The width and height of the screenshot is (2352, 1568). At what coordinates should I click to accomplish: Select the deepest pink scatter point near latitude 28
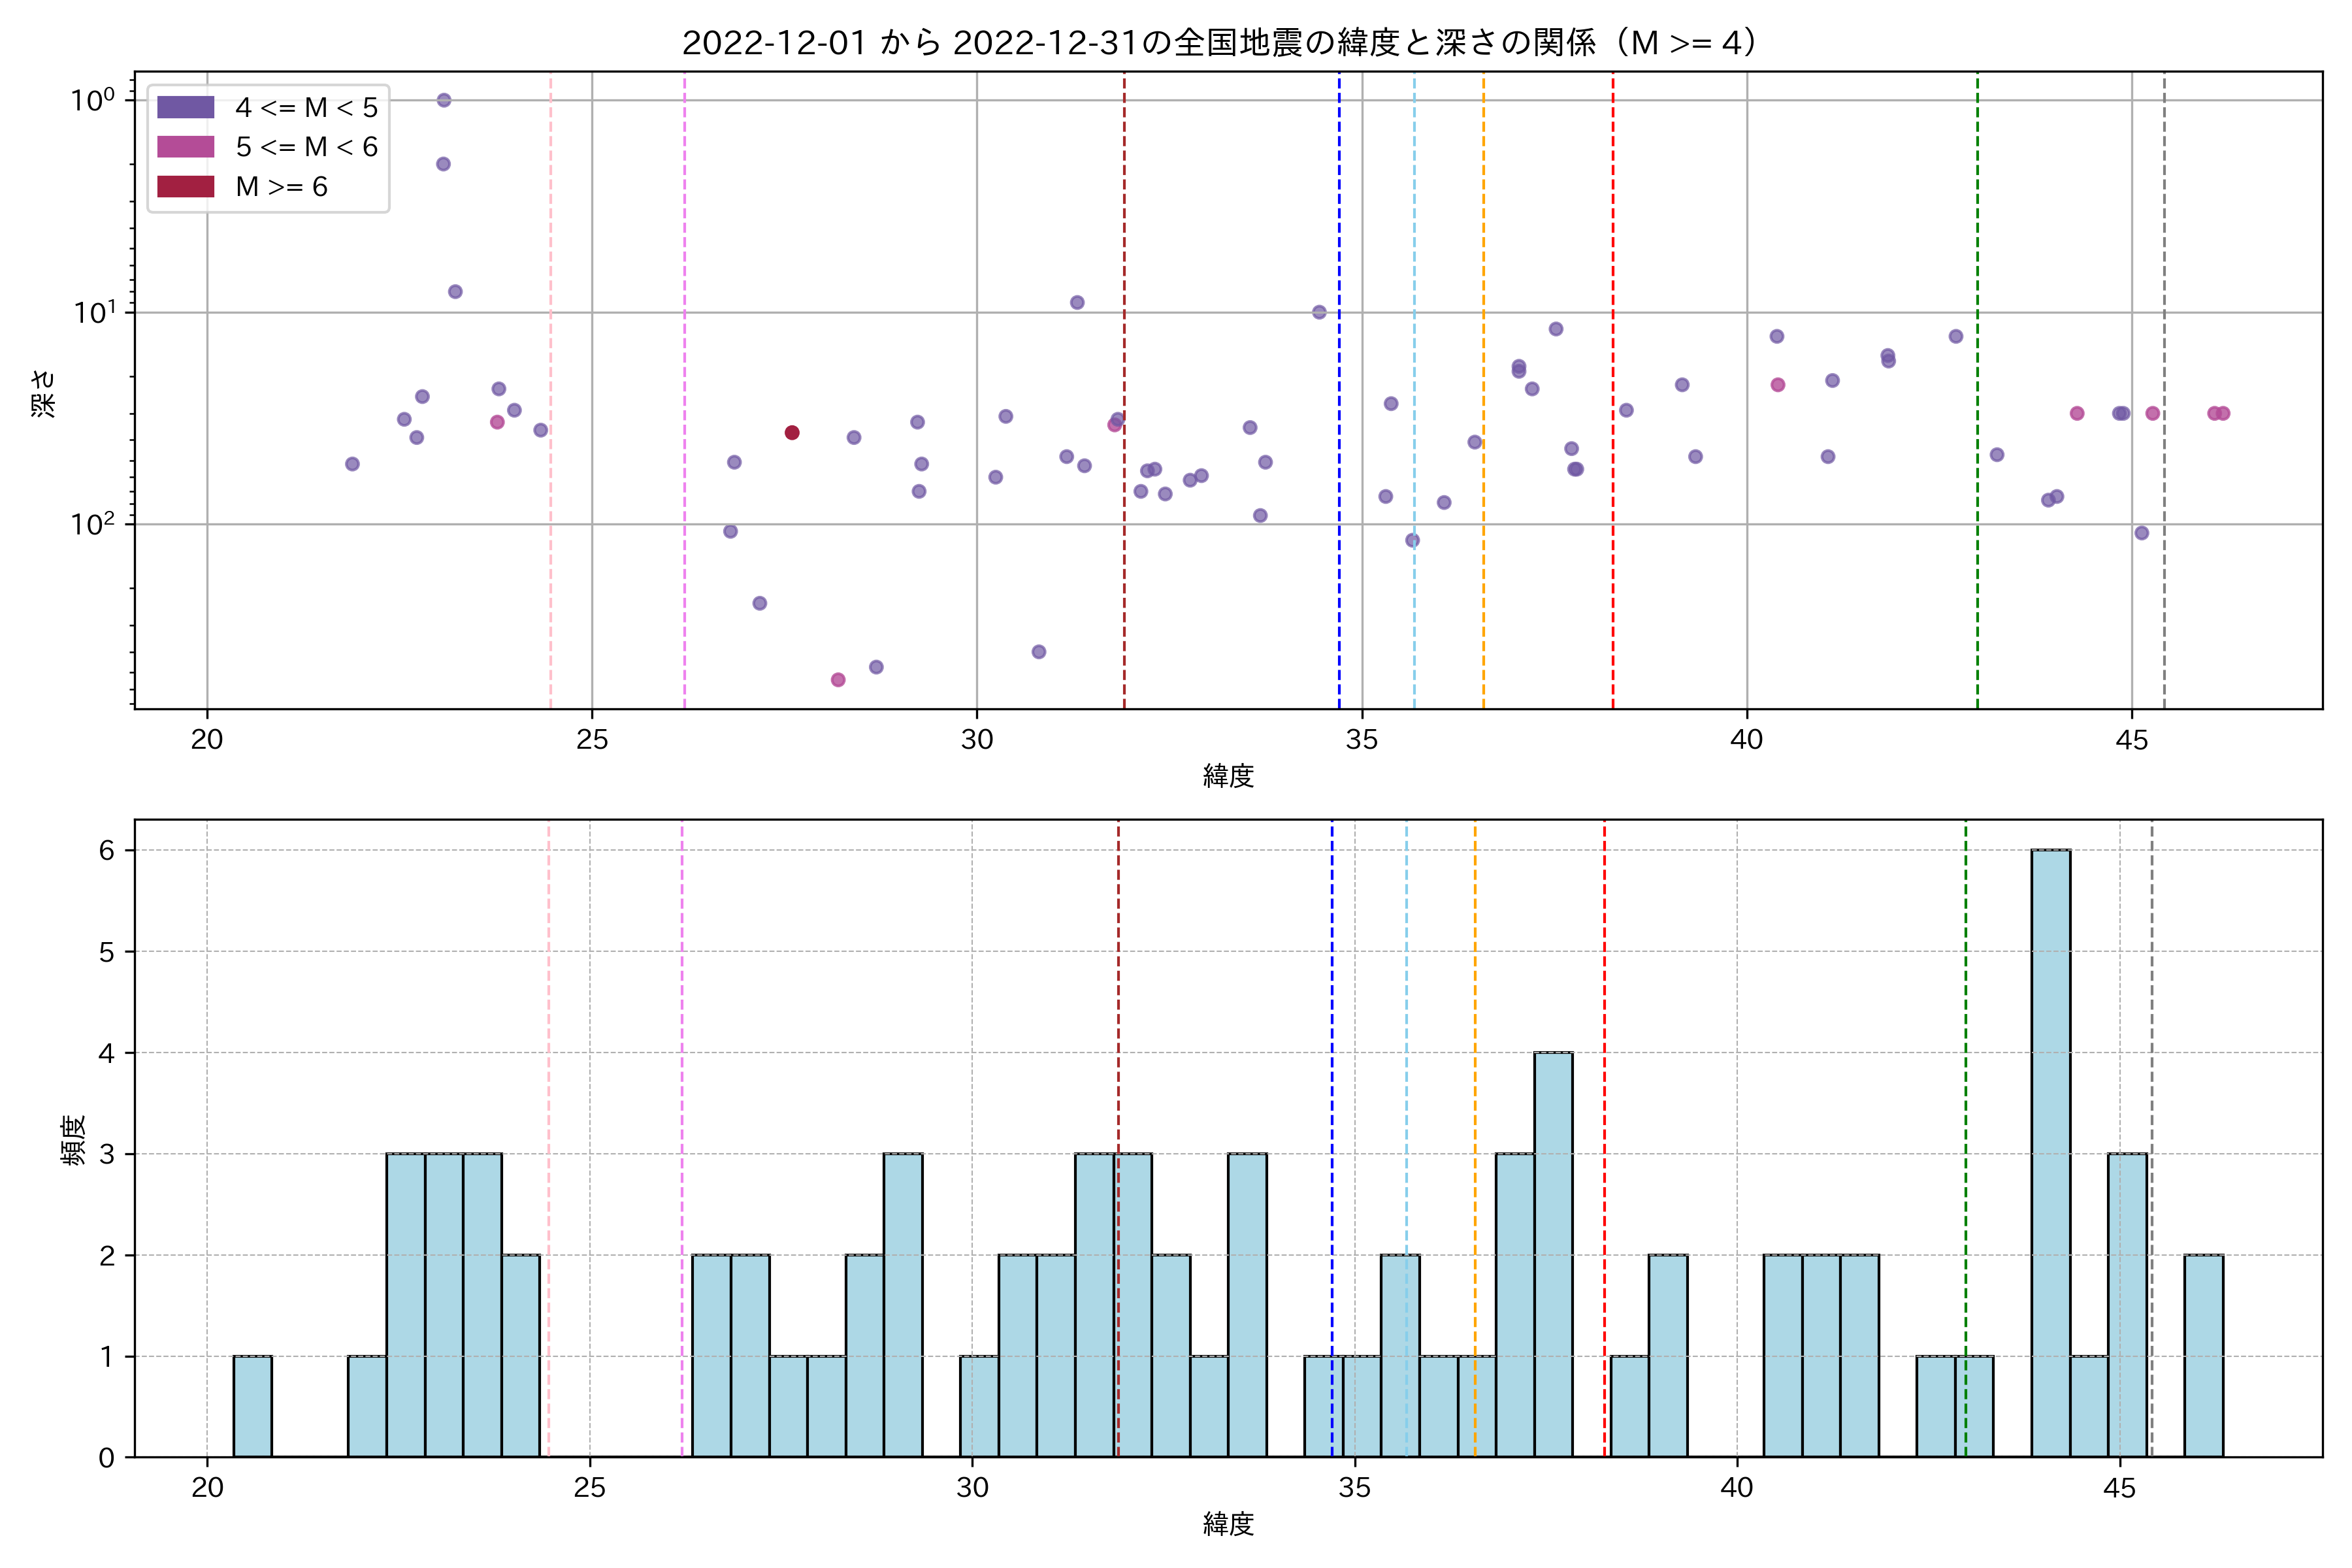point(838,680)
